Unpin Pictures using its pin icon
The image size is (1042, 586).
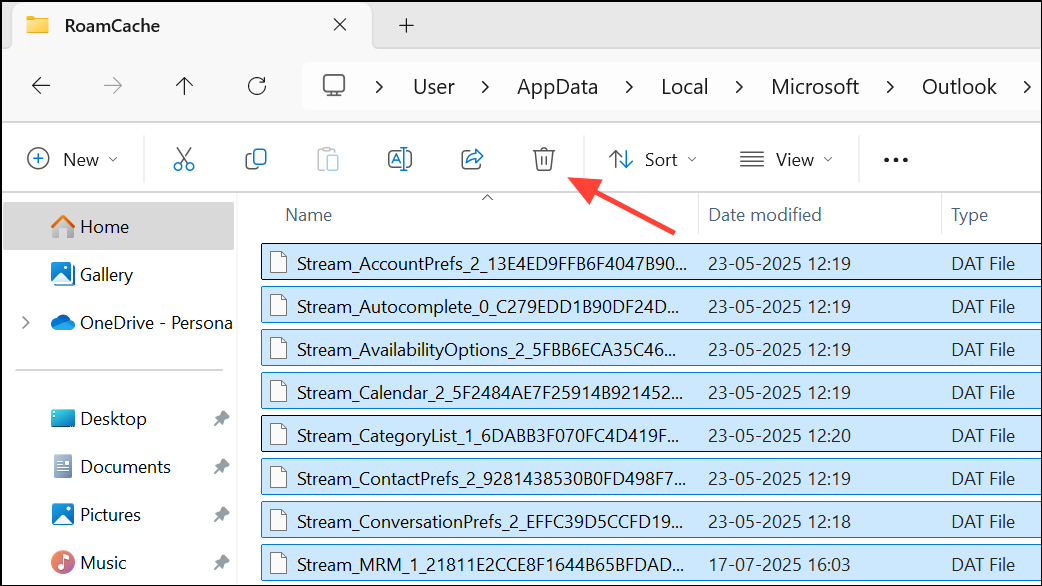(221, 514)
